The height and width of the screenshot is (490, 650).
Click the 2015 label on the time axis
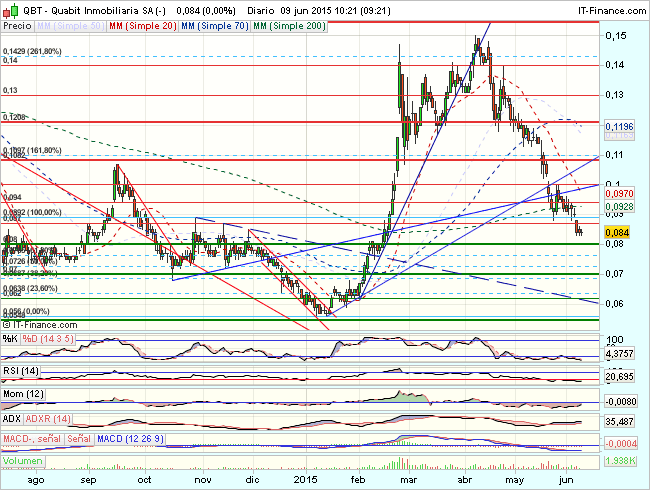[305, 480]
